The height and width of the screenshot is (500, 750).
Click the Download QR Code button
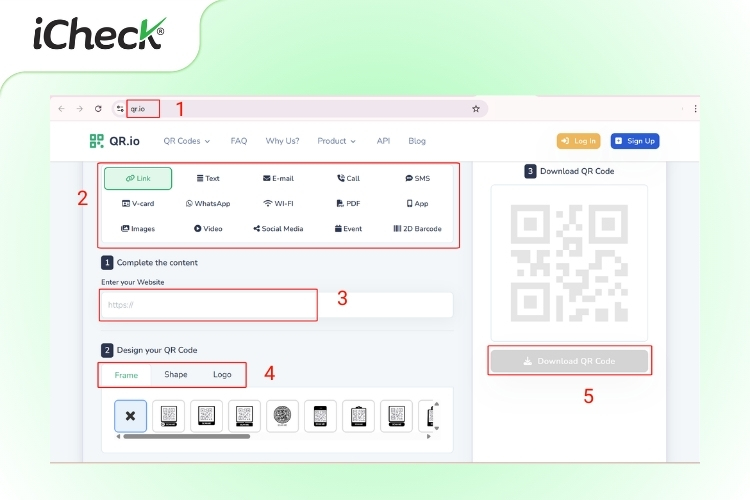569,361
